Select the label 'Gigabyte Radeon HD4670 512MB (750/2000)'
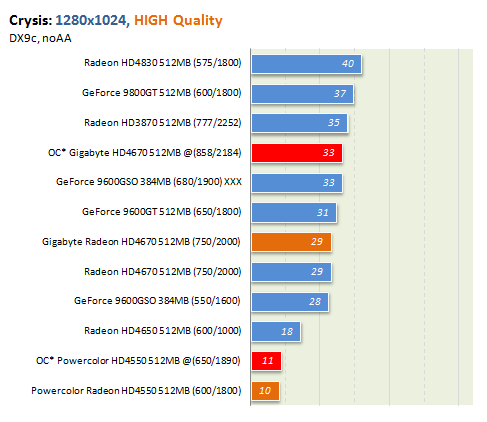This screenshot has height=422, width=487. pos(141,241)
